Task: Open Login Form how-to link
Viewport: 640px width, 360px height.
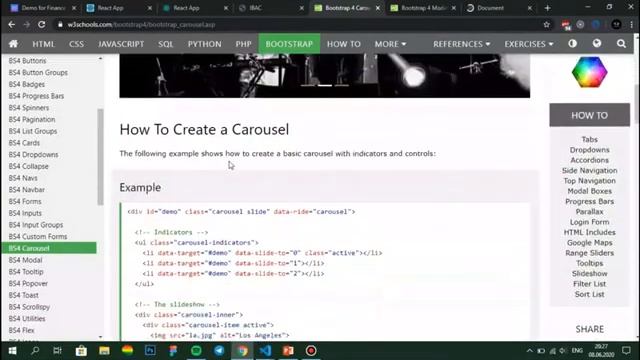Action: 589,222
